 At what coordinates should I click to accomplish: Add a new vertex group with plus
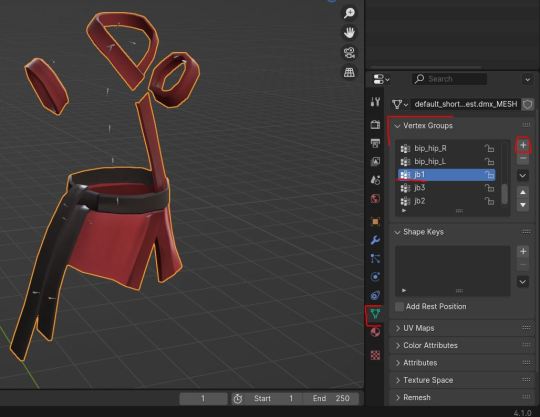(523, 145)
